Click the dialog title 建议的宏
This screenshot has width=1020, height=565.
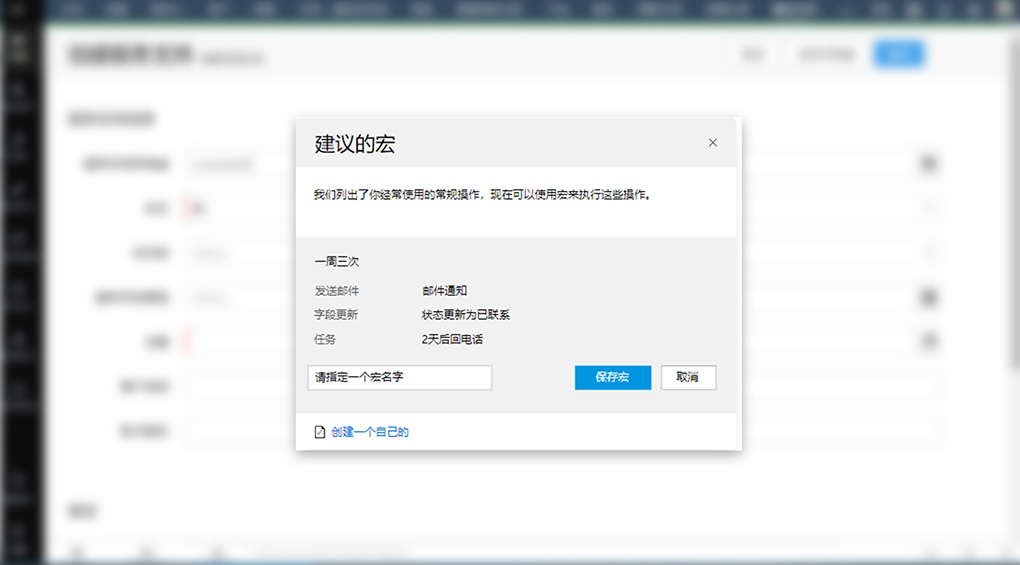click(x=355, y=144)
